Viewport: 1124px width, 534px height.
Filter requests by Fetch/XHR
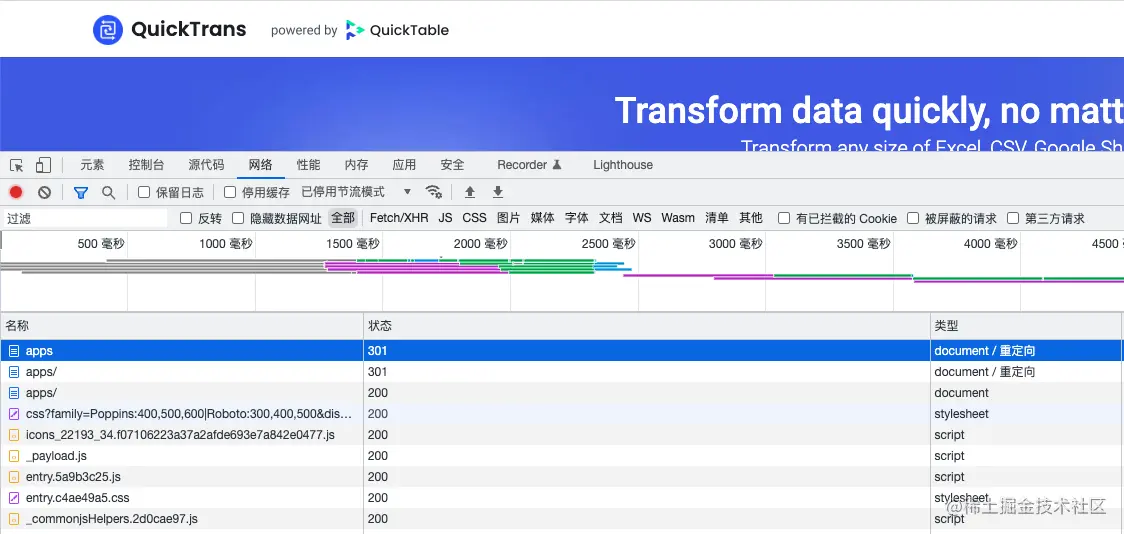tap(399, 218)
